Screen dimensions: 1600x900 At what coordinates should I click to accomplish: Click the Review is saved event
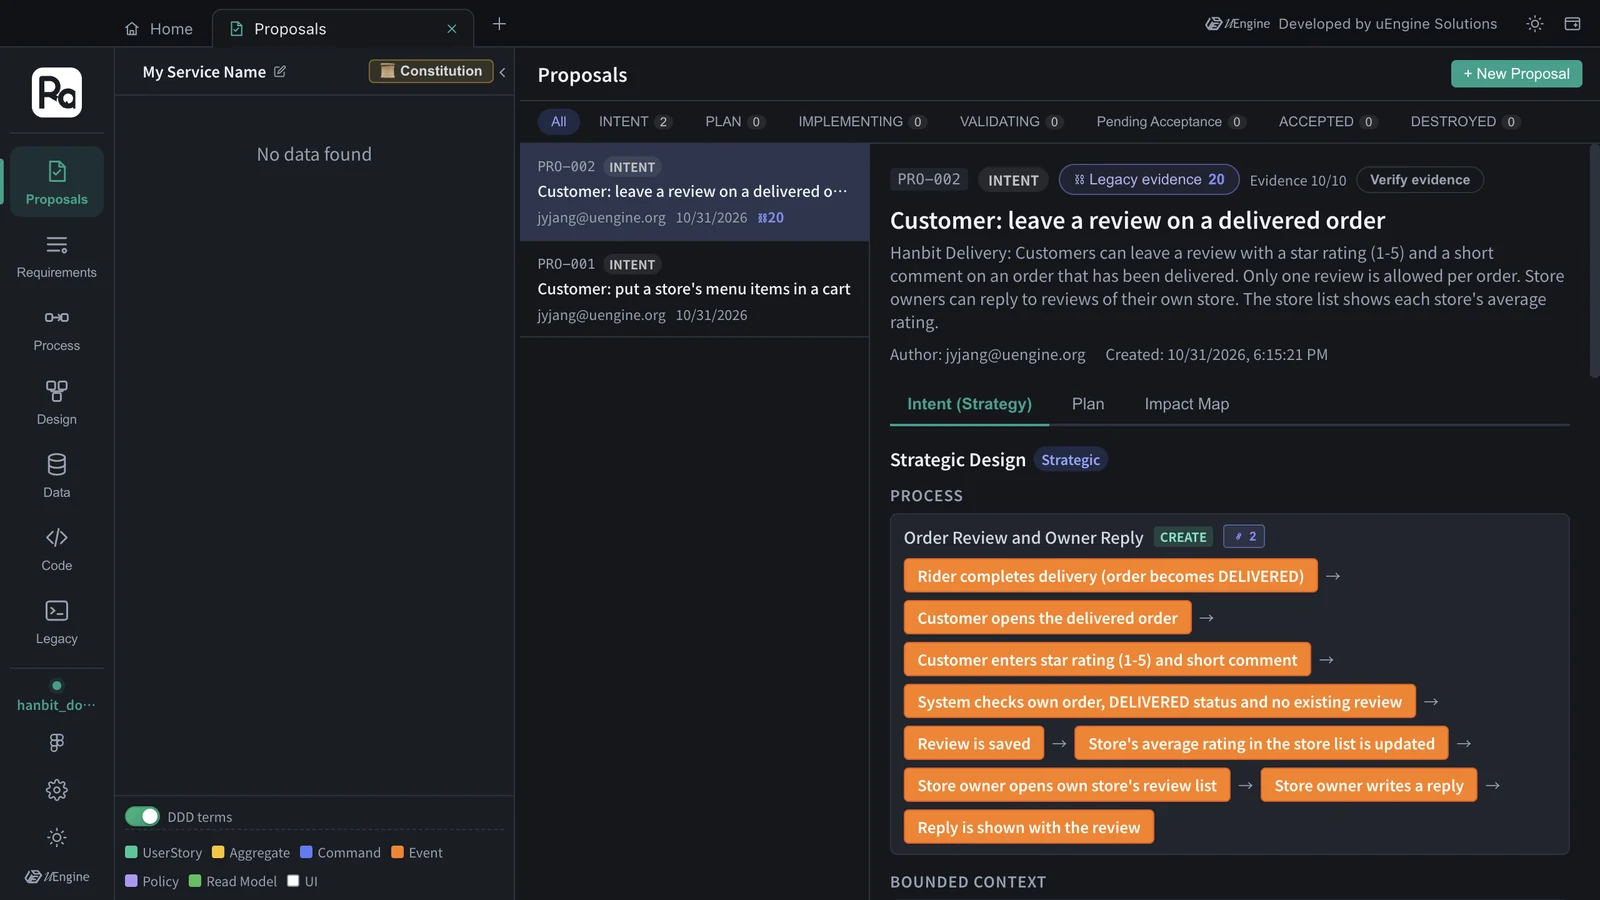(x=973, y=744)
